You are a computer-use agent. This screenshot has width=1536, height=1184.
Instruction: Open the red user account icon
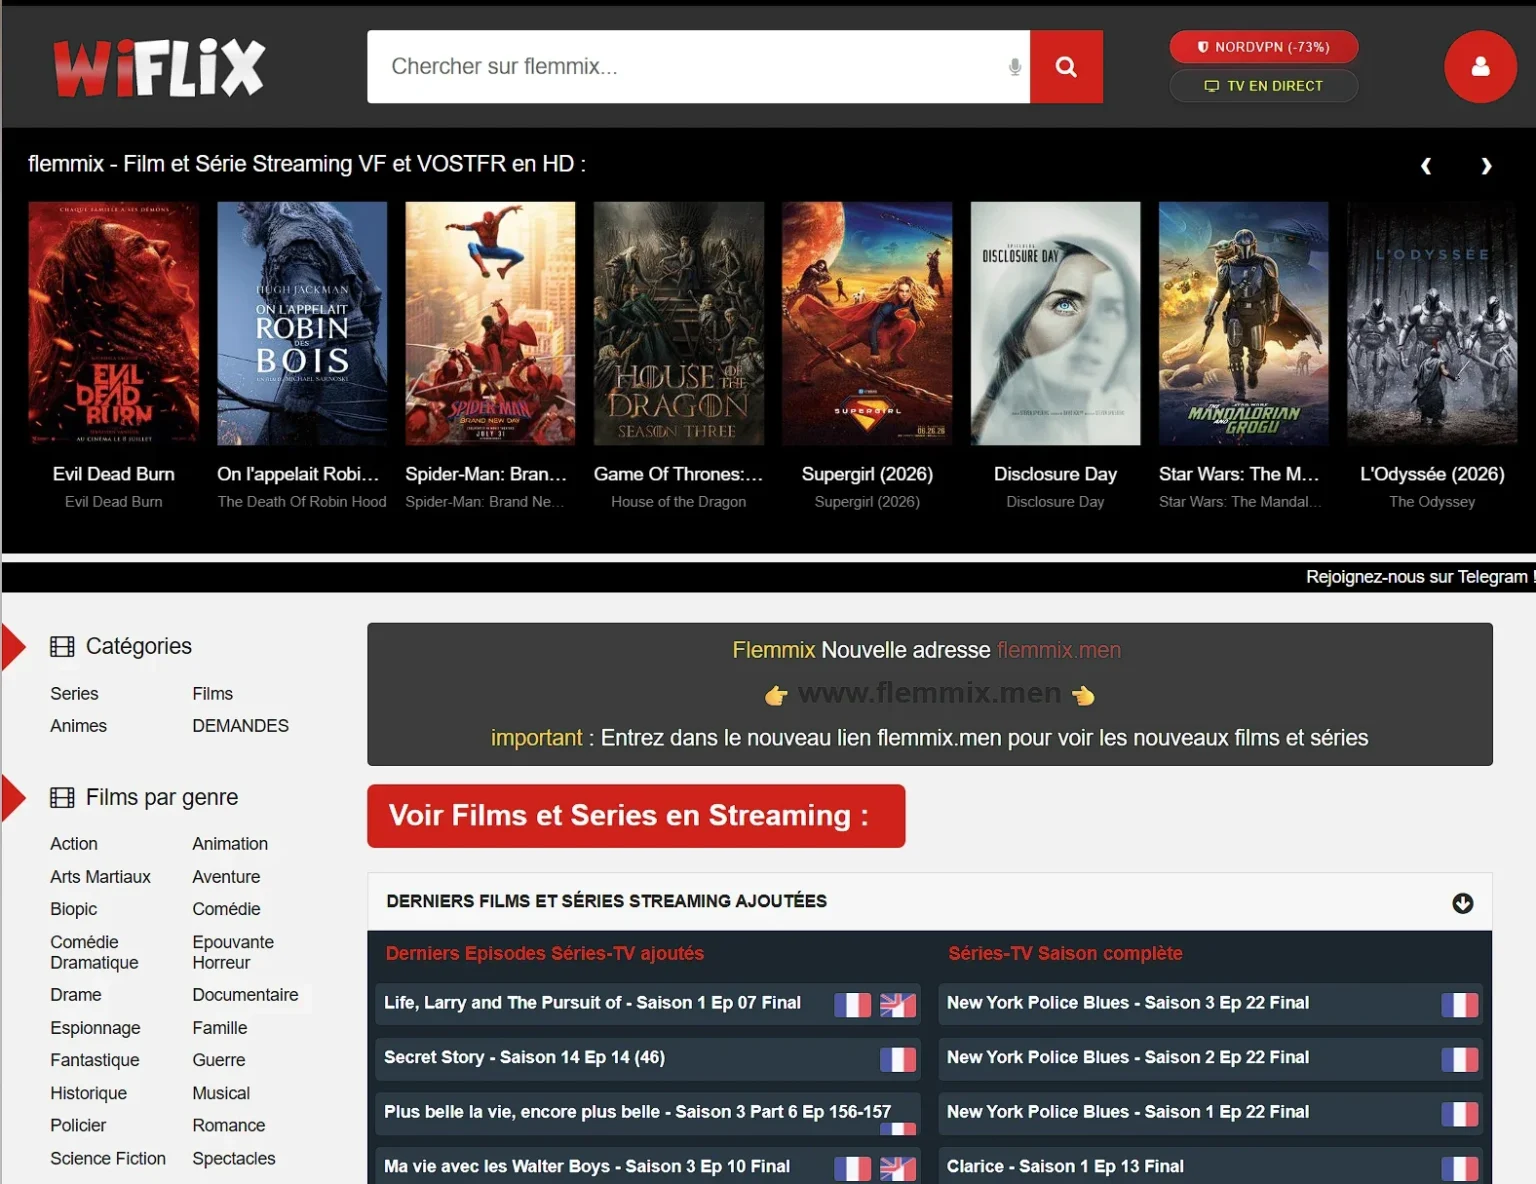1480,67
